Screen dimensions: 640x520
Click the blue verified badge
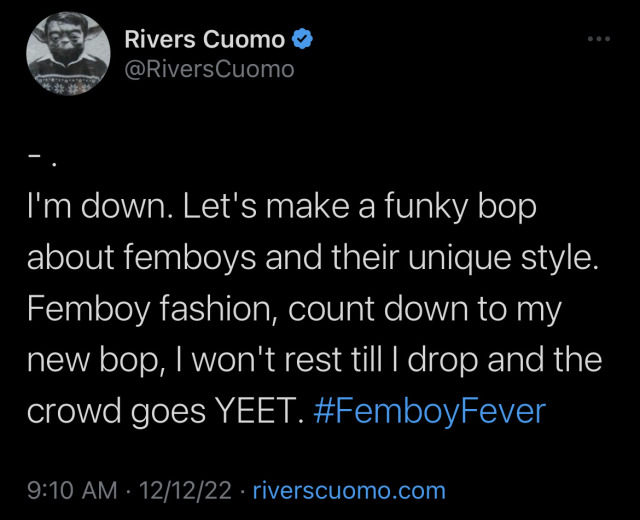[303, 40]
